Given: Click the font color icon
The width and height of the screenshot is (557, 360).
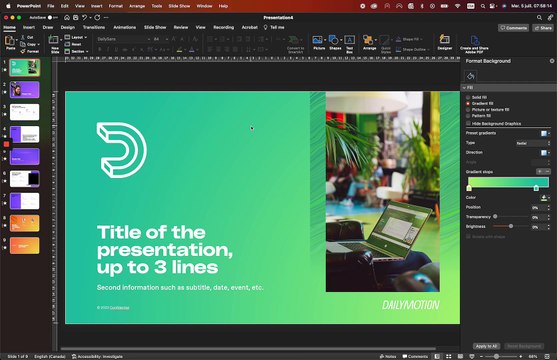Looking at the screenshot, I should click(192, 49).
